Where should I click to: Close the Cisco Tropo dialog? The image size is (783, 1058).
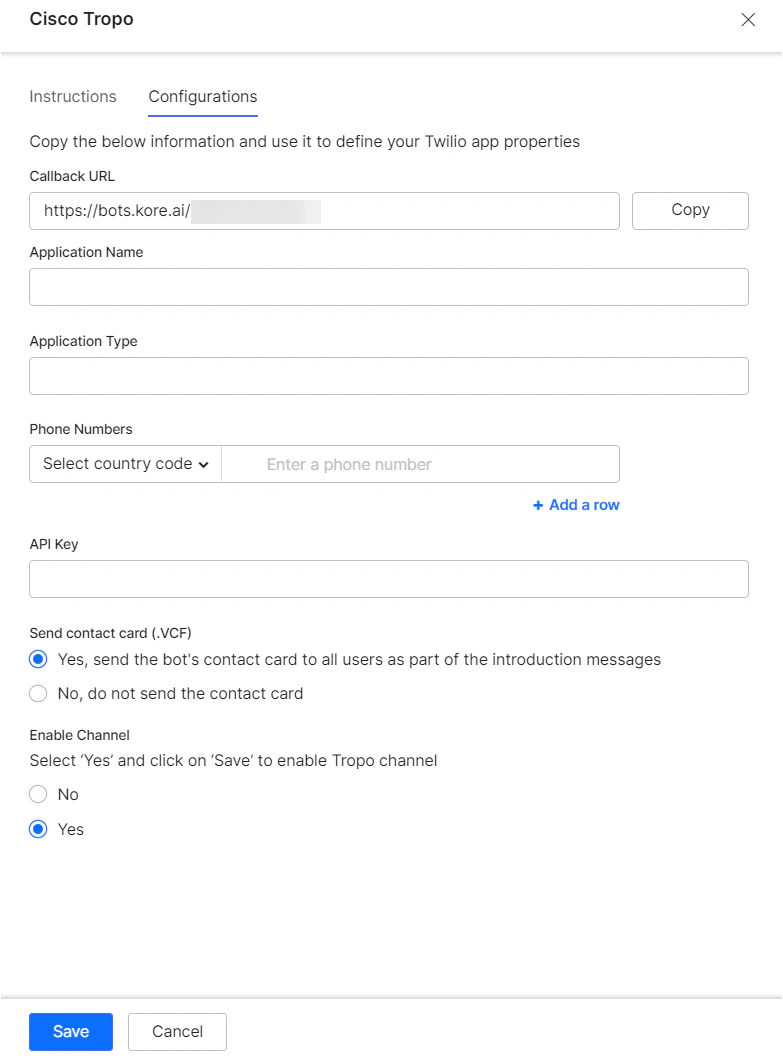748,19
